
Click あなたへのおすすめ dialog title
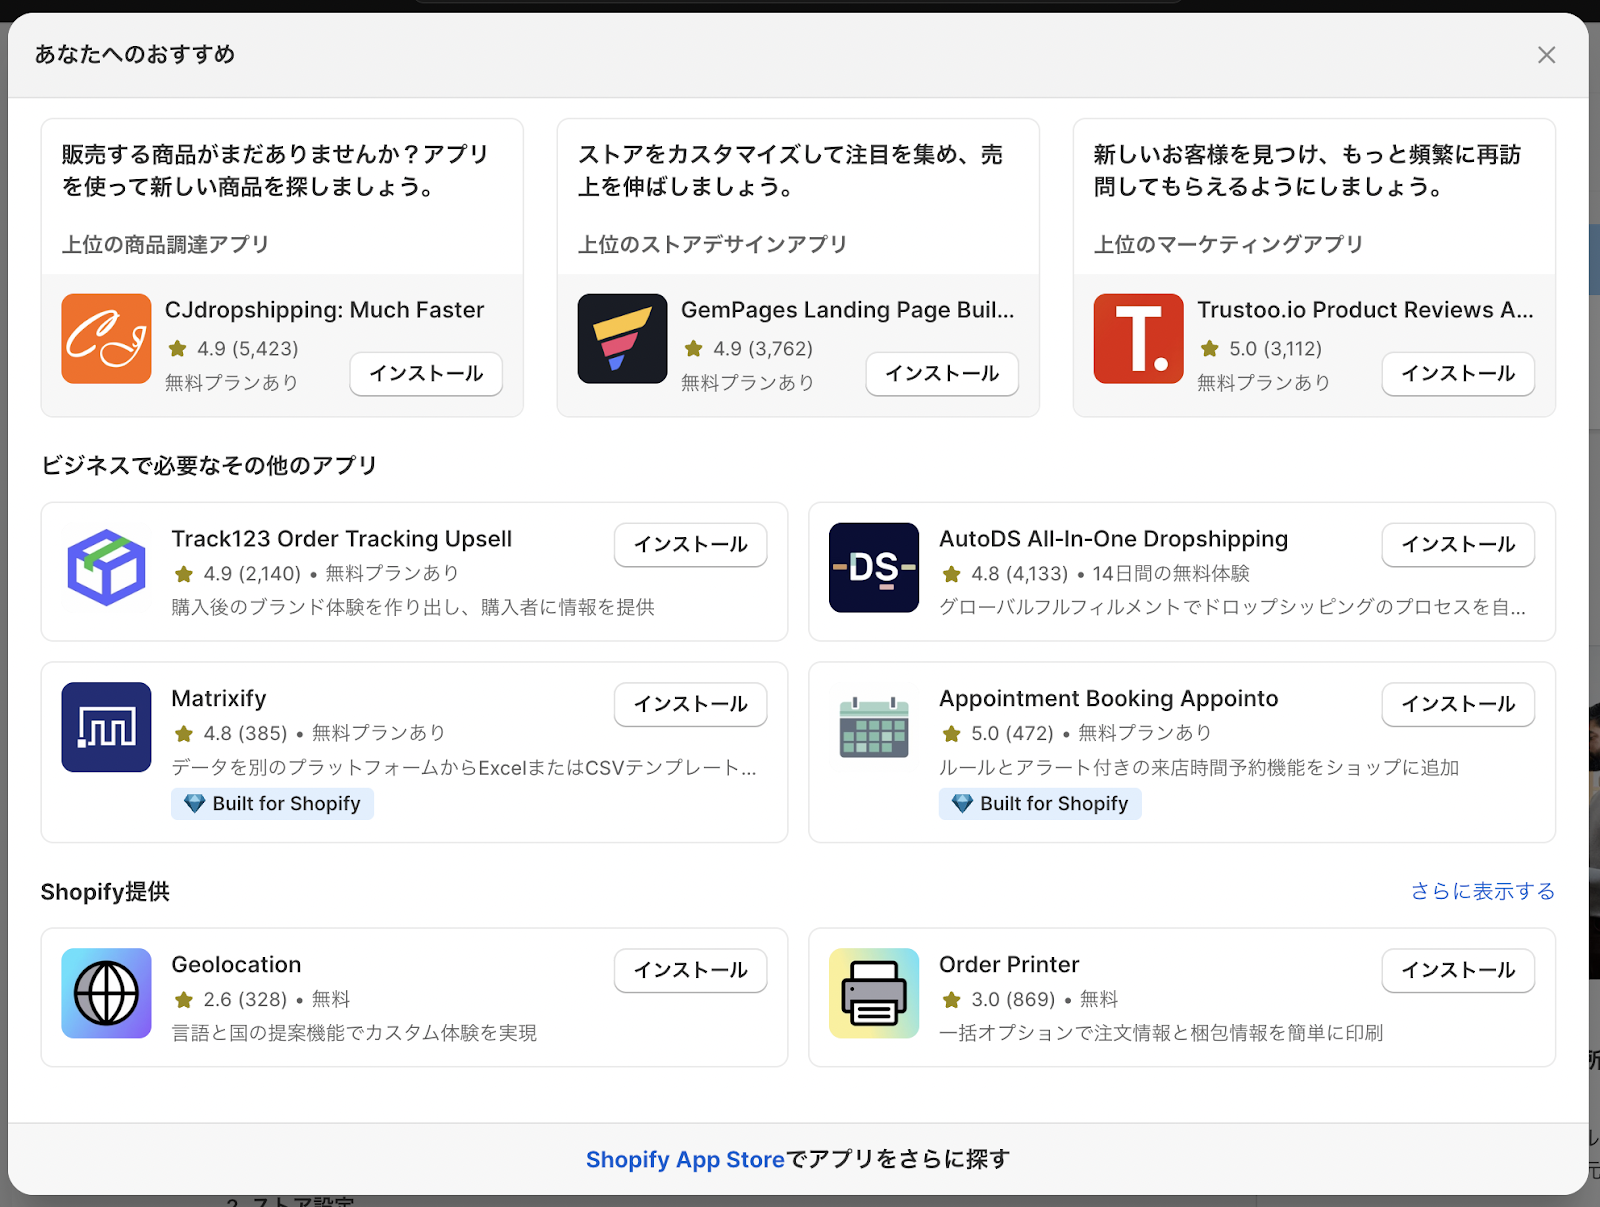coord(135,55)
